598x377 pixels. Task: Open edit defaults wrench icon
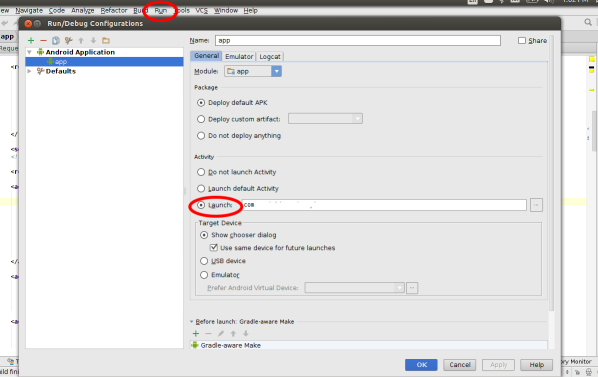pyautogui.click(x=69, y=40)
